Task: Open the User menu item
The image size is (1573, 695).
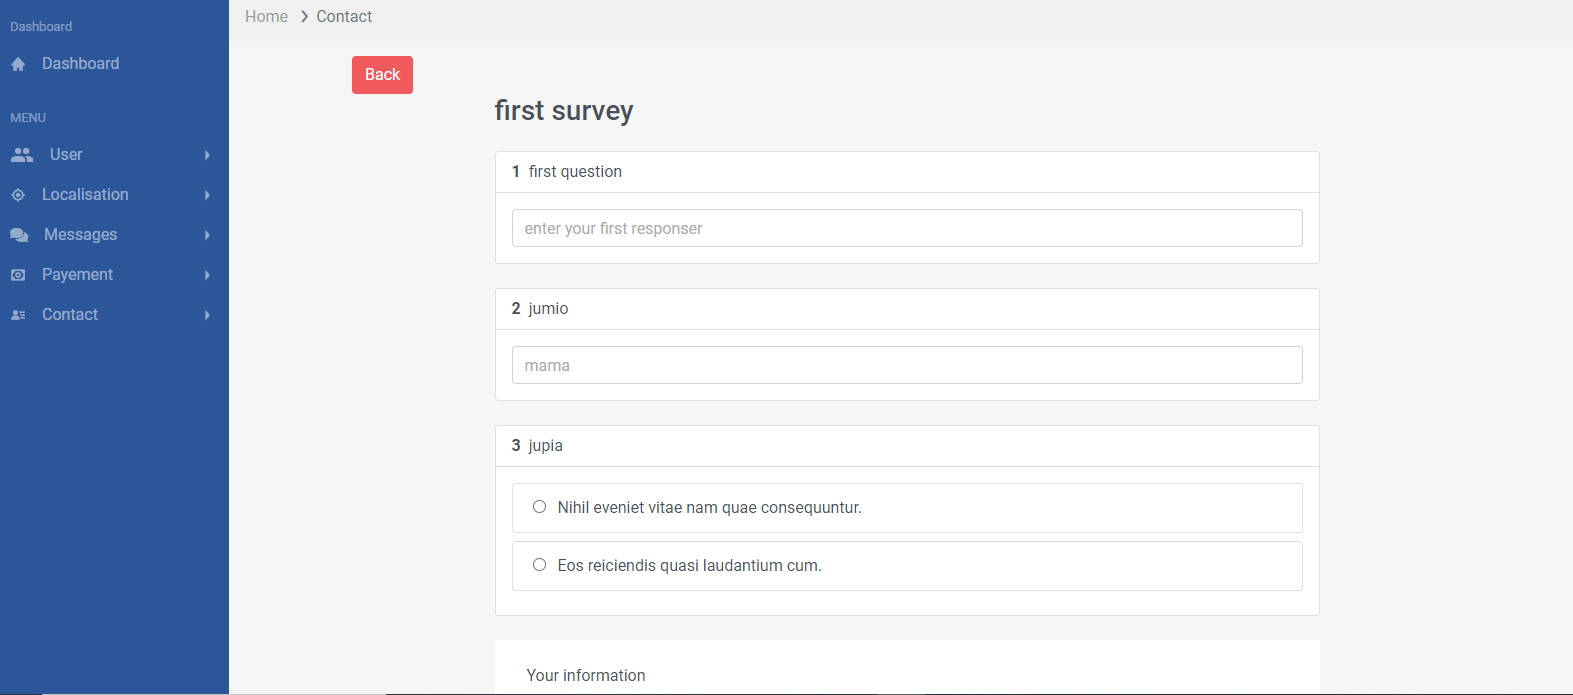Action: (x=114, y=155)
